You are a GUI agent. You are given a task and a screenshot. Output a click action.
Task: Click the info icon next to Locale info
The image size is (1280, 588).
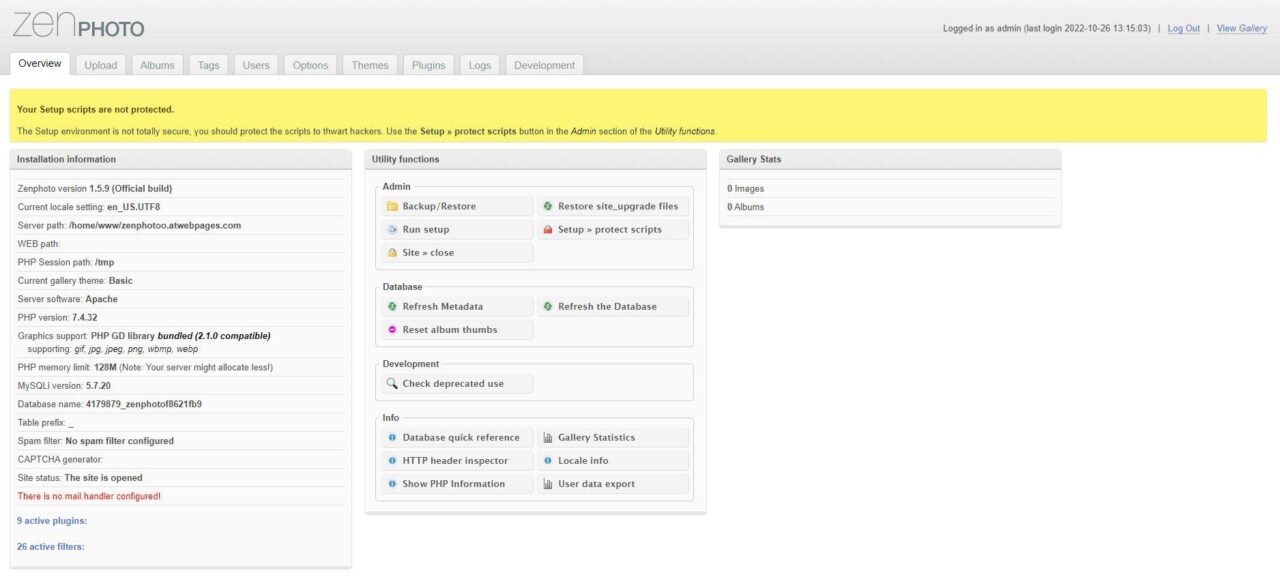pos(548,460)
